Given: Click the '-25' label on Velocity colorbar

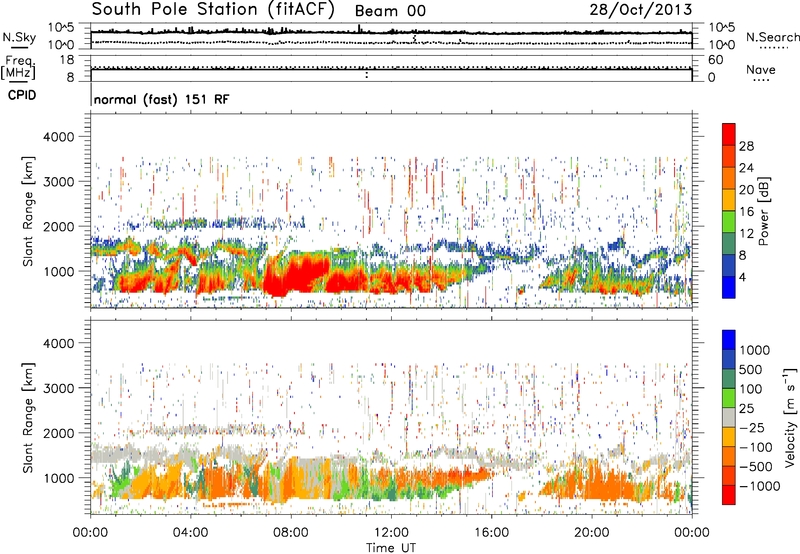Looking at the screenshot, I should 752,428.
